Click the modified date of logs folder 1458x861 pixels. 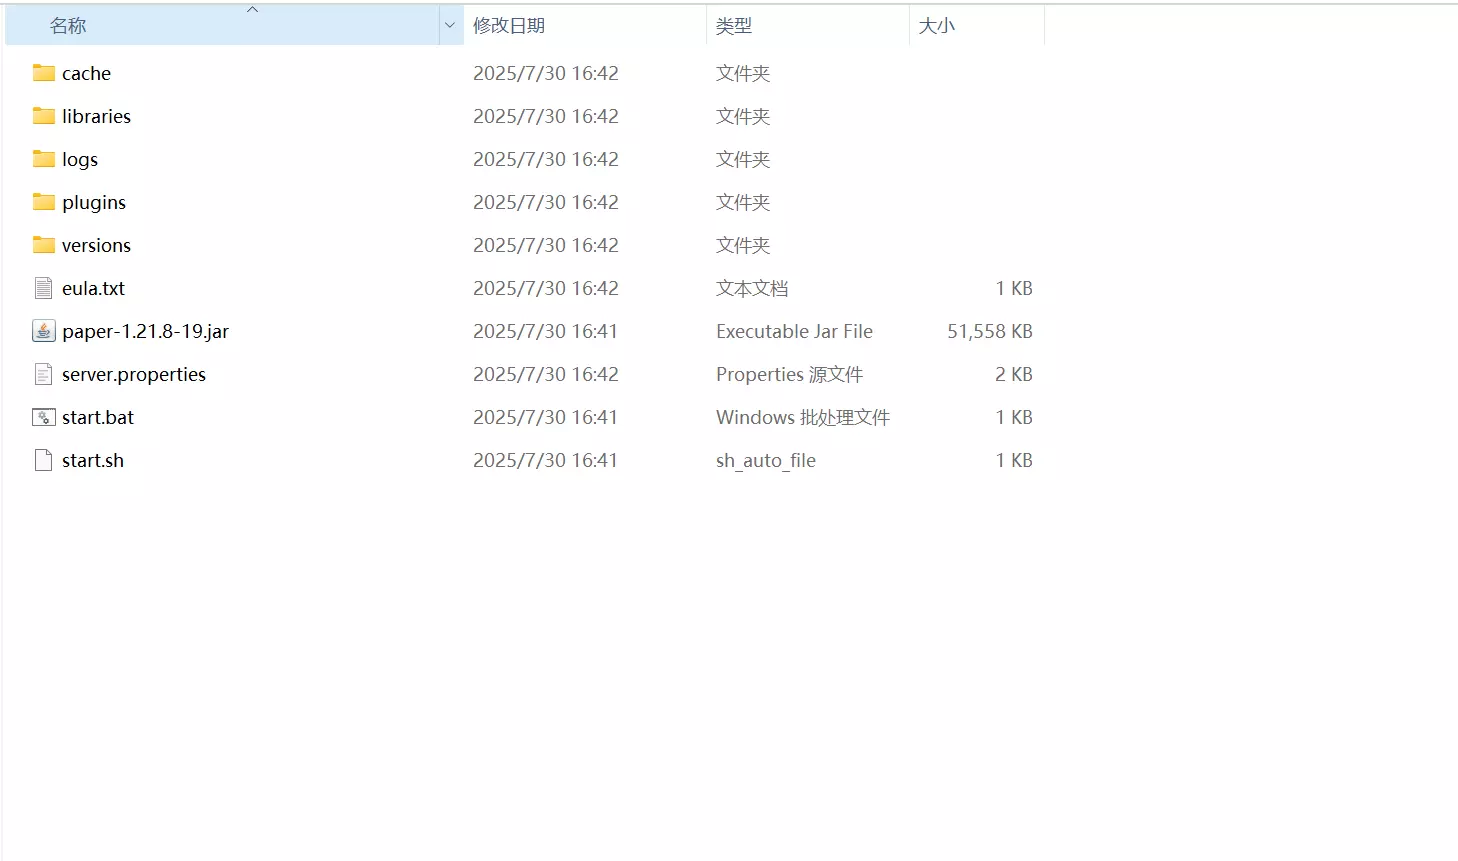546,159
